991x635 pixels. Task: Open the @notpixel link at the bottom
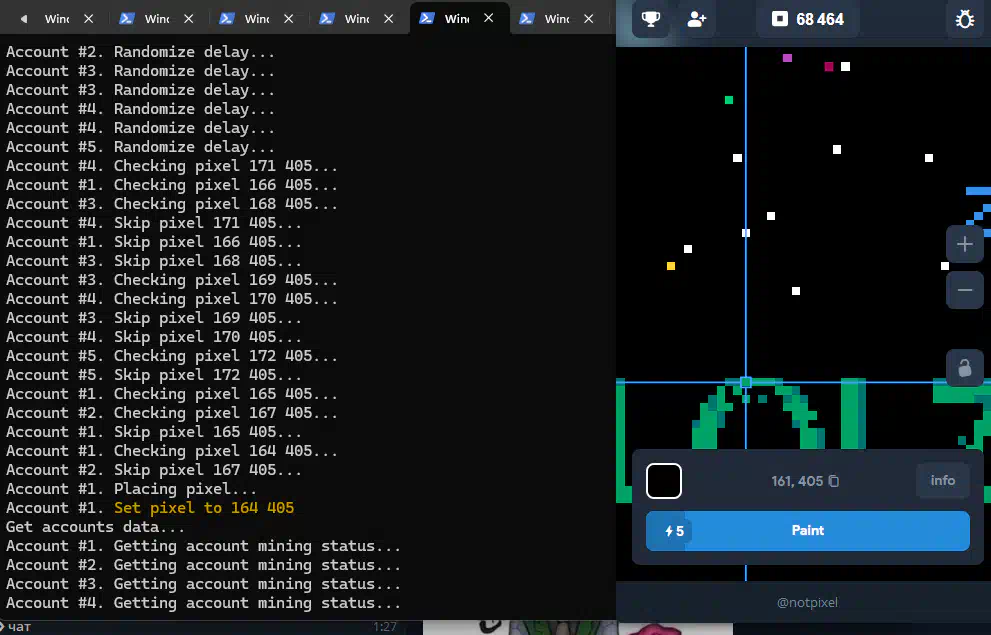tap(807, 602)
